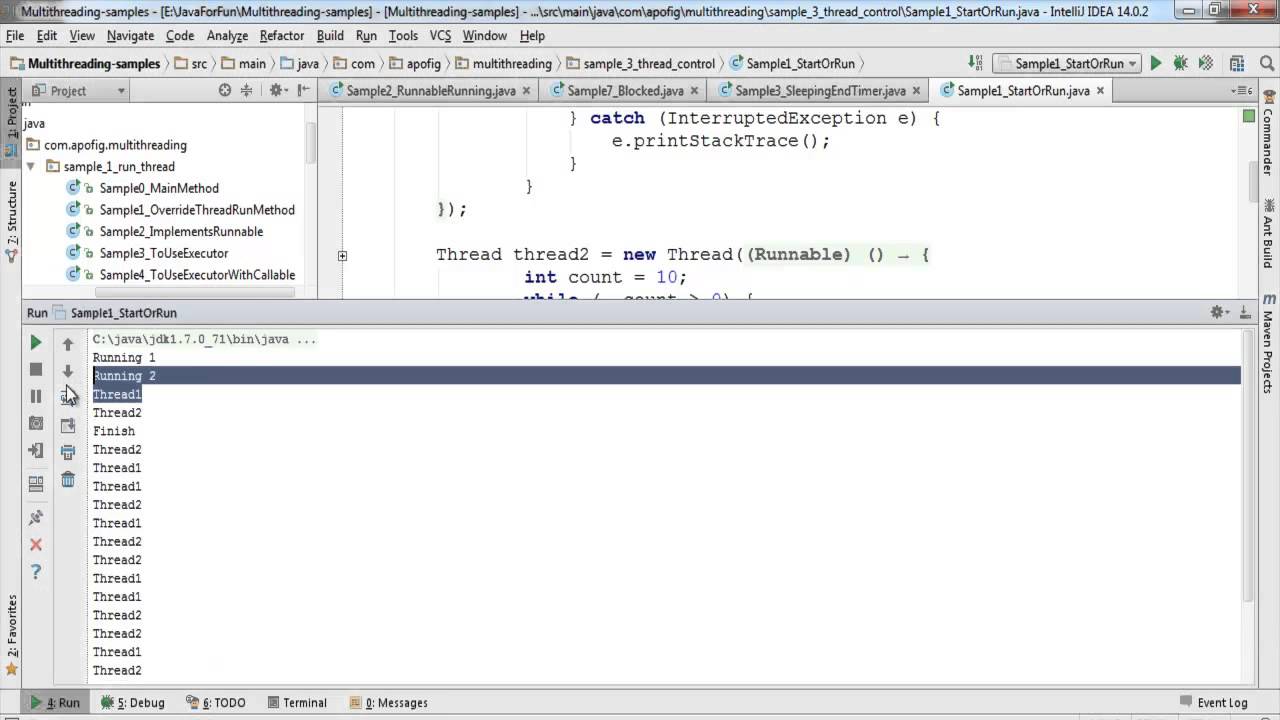Image resolution: width=1280 pixels, height=720 pixels.
Task: Hide the Run tool window
Action: click(x=1244, y=312)
